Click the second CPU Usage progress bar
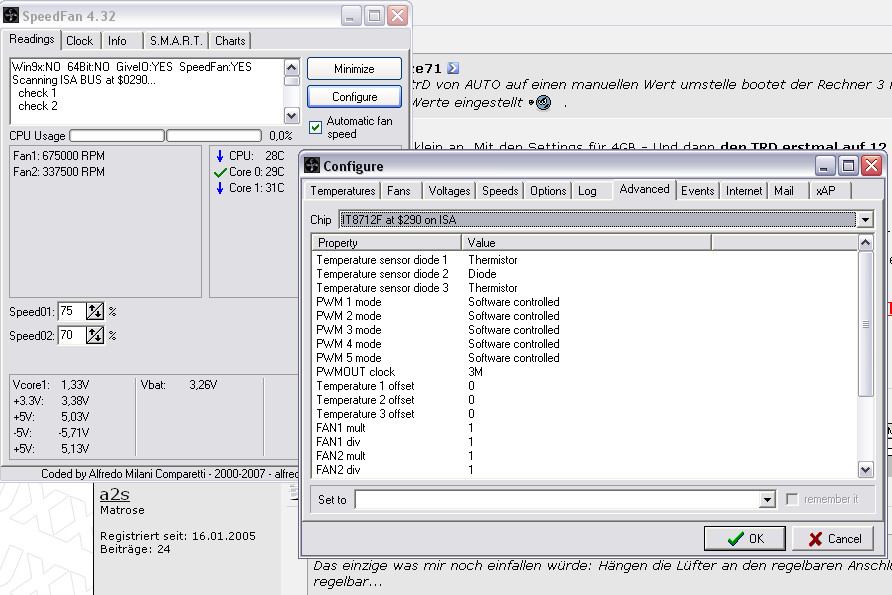Screen dimensions: 892x595 pos(214,136)
